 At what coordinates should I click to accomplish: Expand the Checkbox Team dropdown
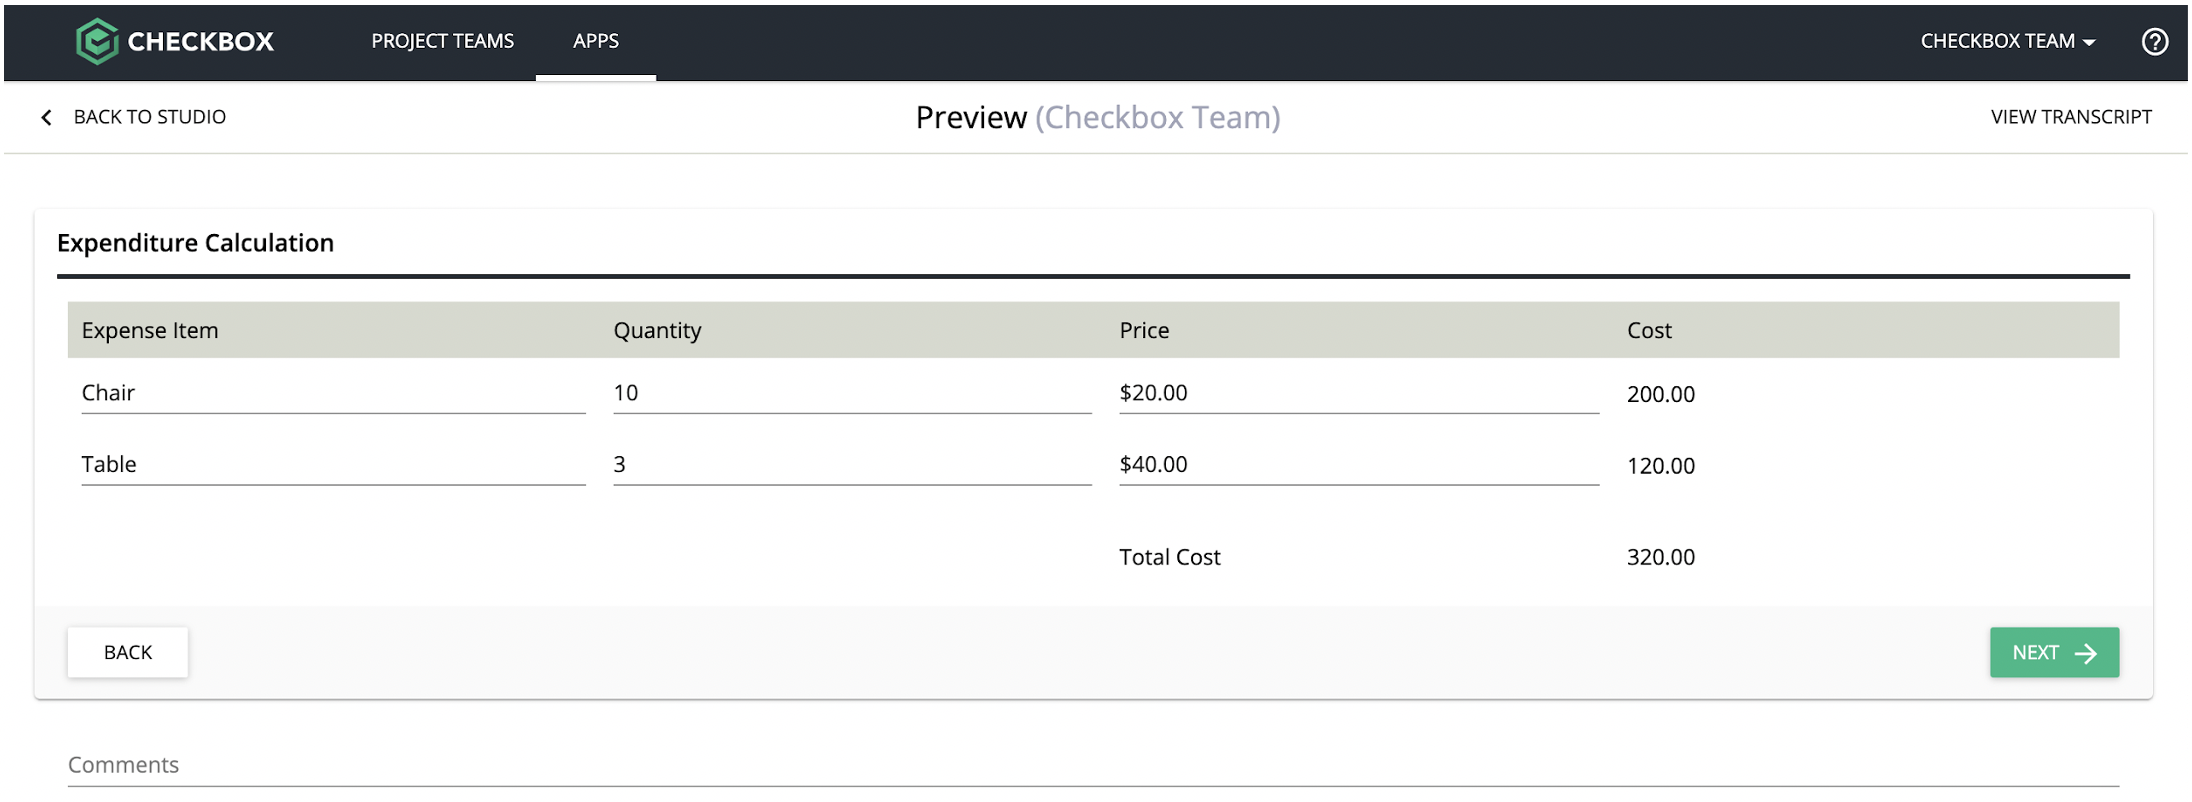2007,41
